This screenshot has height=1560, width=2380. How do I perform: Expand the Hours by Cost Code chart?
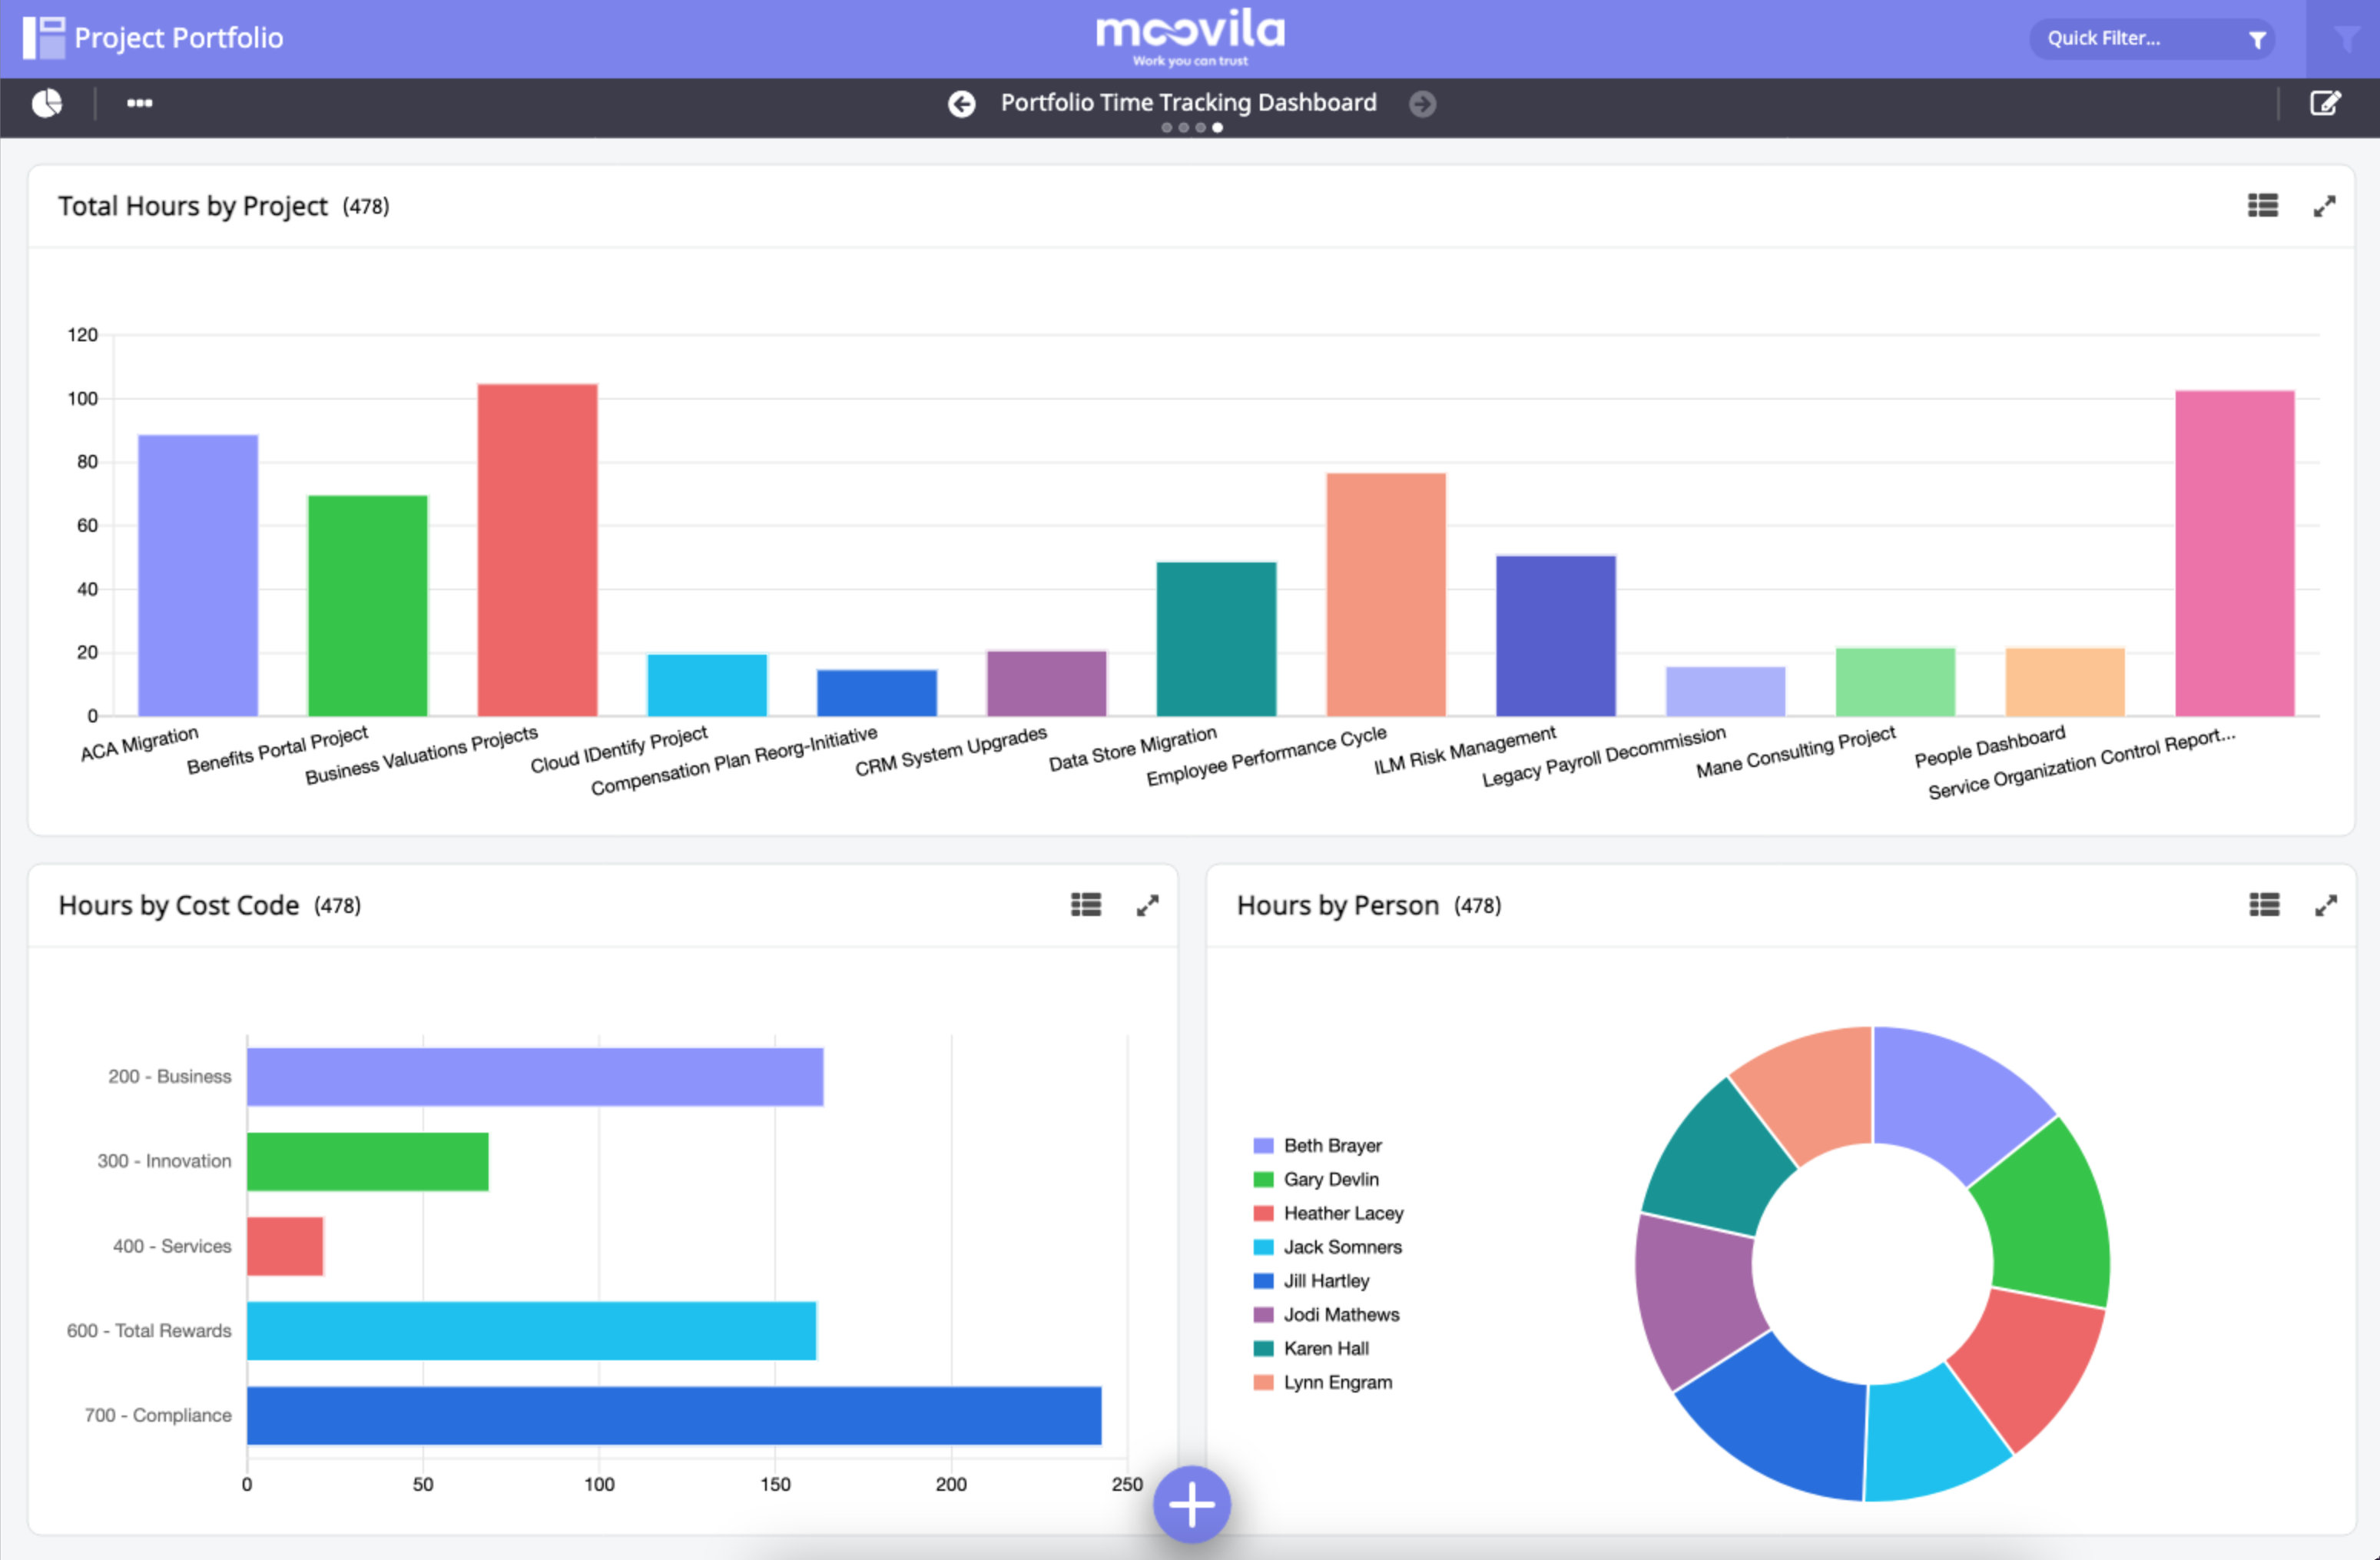[1147, 905]
